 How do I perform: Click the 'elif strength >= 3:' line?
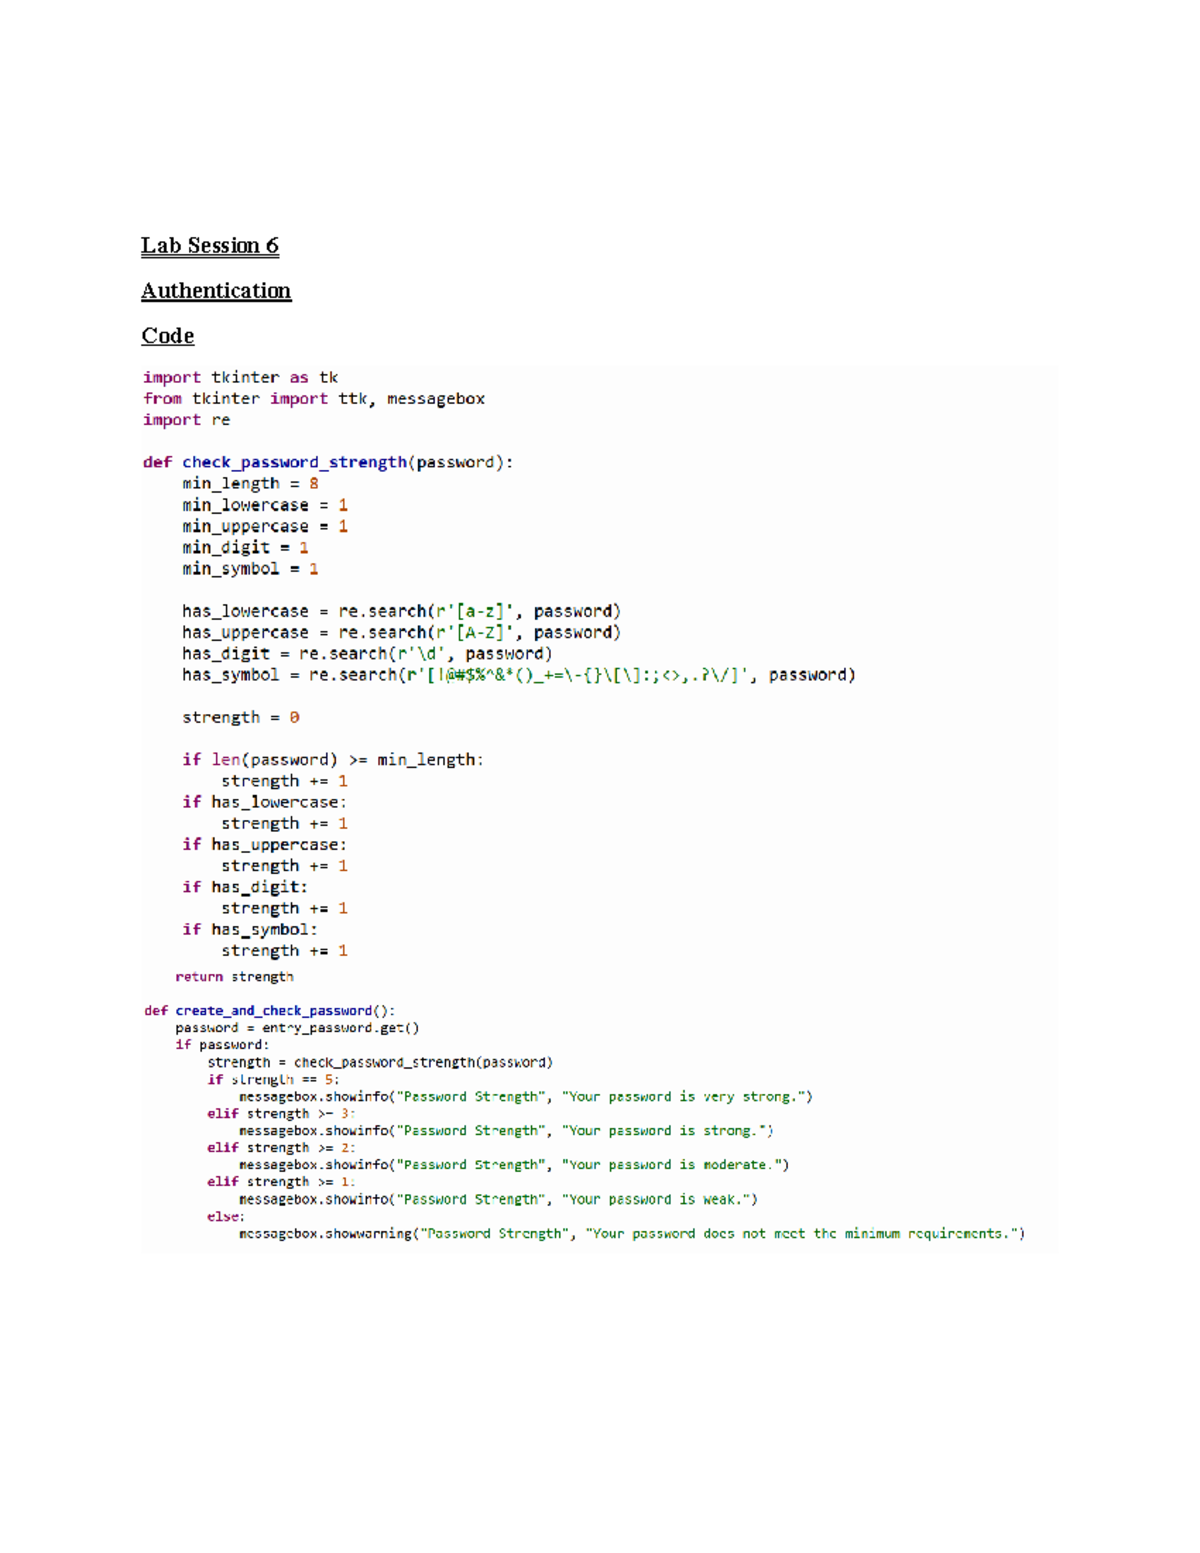point(281,1113)
